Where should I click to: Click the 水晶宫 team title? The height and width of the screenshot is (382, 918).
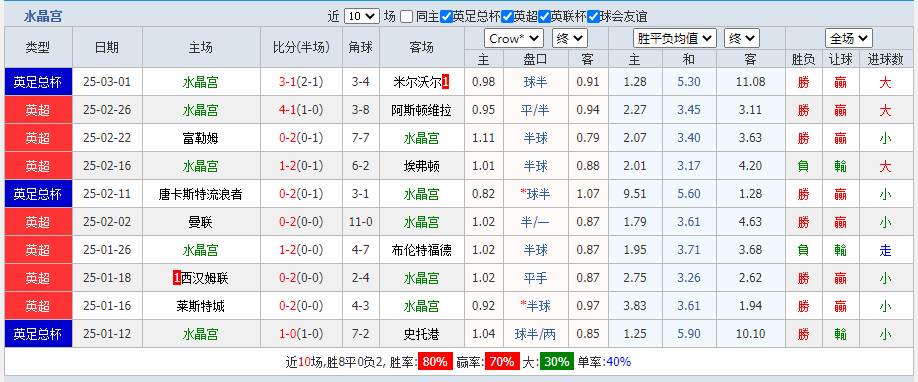(43, 16)
